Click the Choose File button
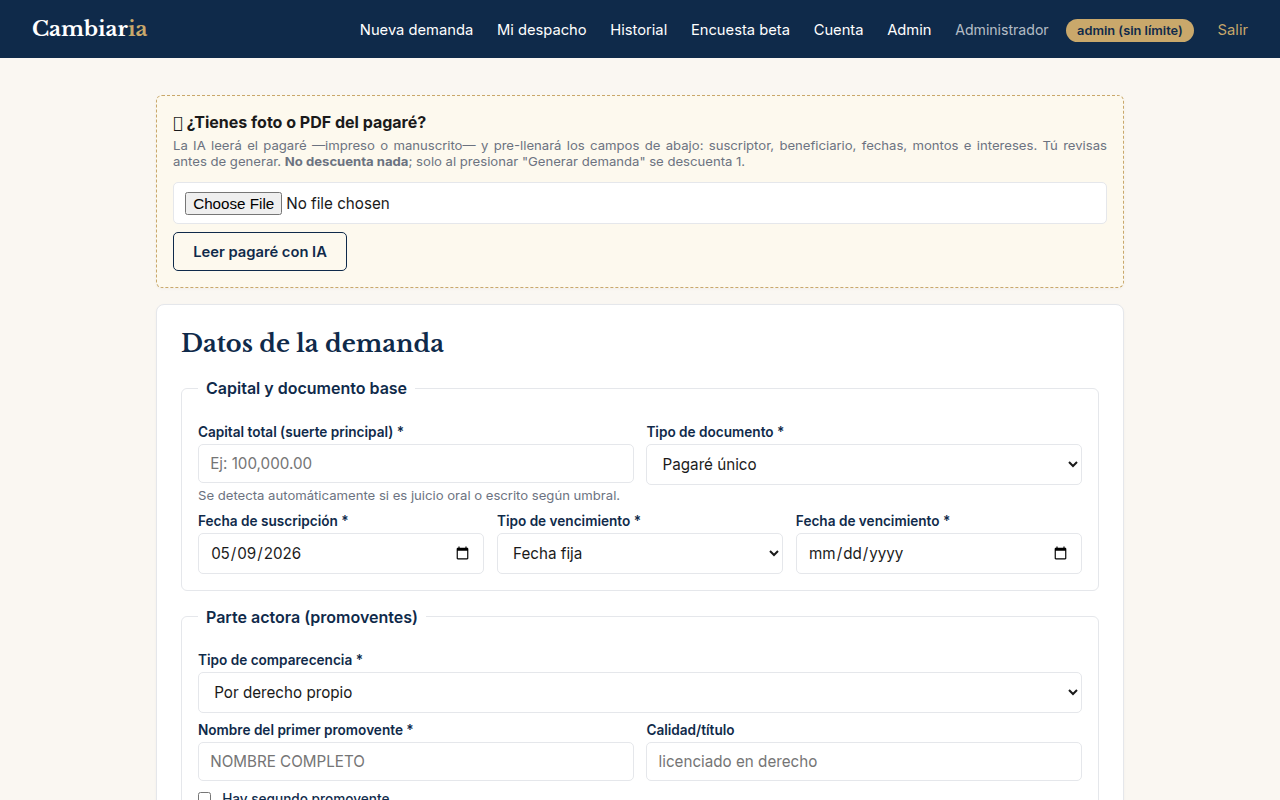The height and width of the screenshot is (800, 1280). pos(233,203)
